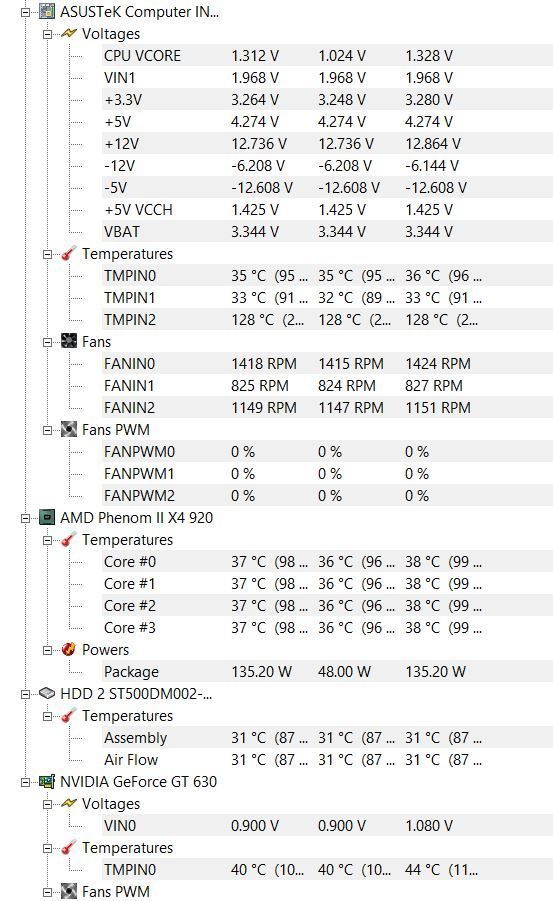Image resolution: width=553 pixels, height=901 pixels.
Task: Click the flame icon beside Powers
Action: coord(68,649)
